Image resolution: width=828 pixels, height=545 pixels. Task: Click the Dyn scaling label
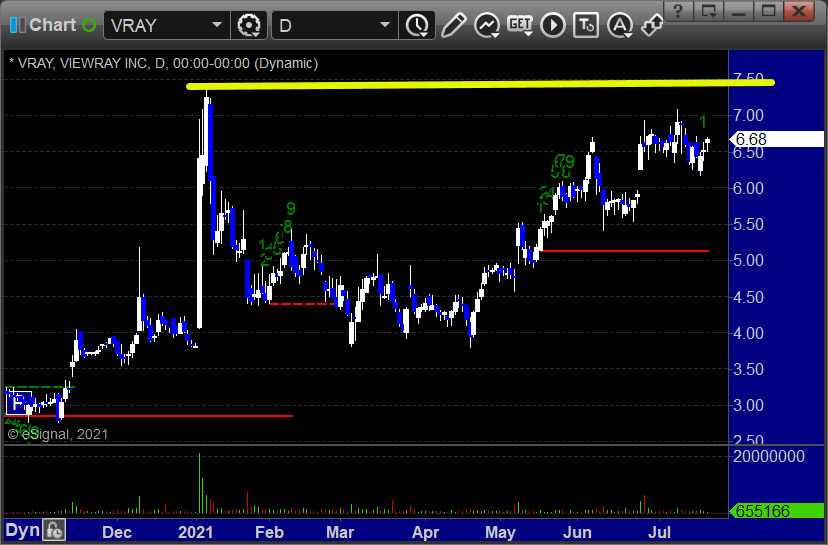(x=22, y=530)
